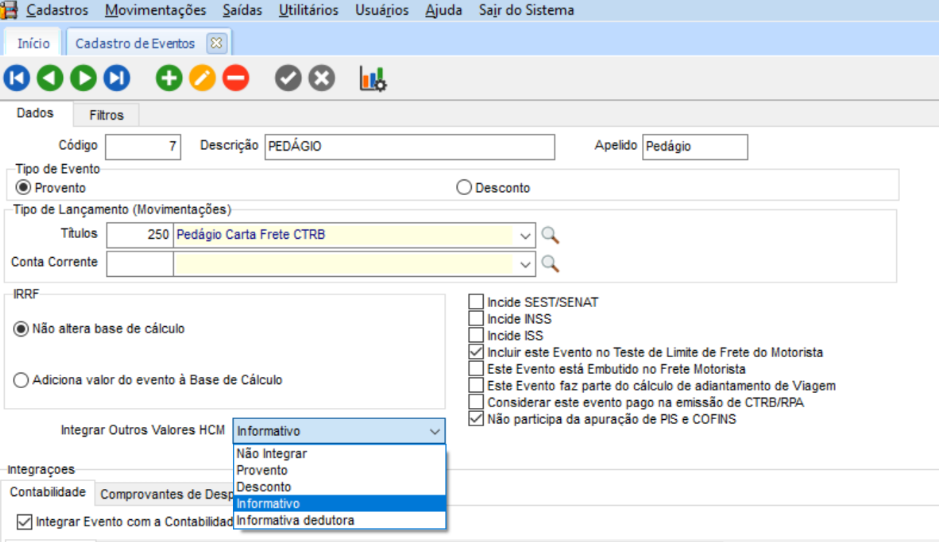Go to the previous record
This screenshot has width=939, height=542.
[x=50, y=78]
